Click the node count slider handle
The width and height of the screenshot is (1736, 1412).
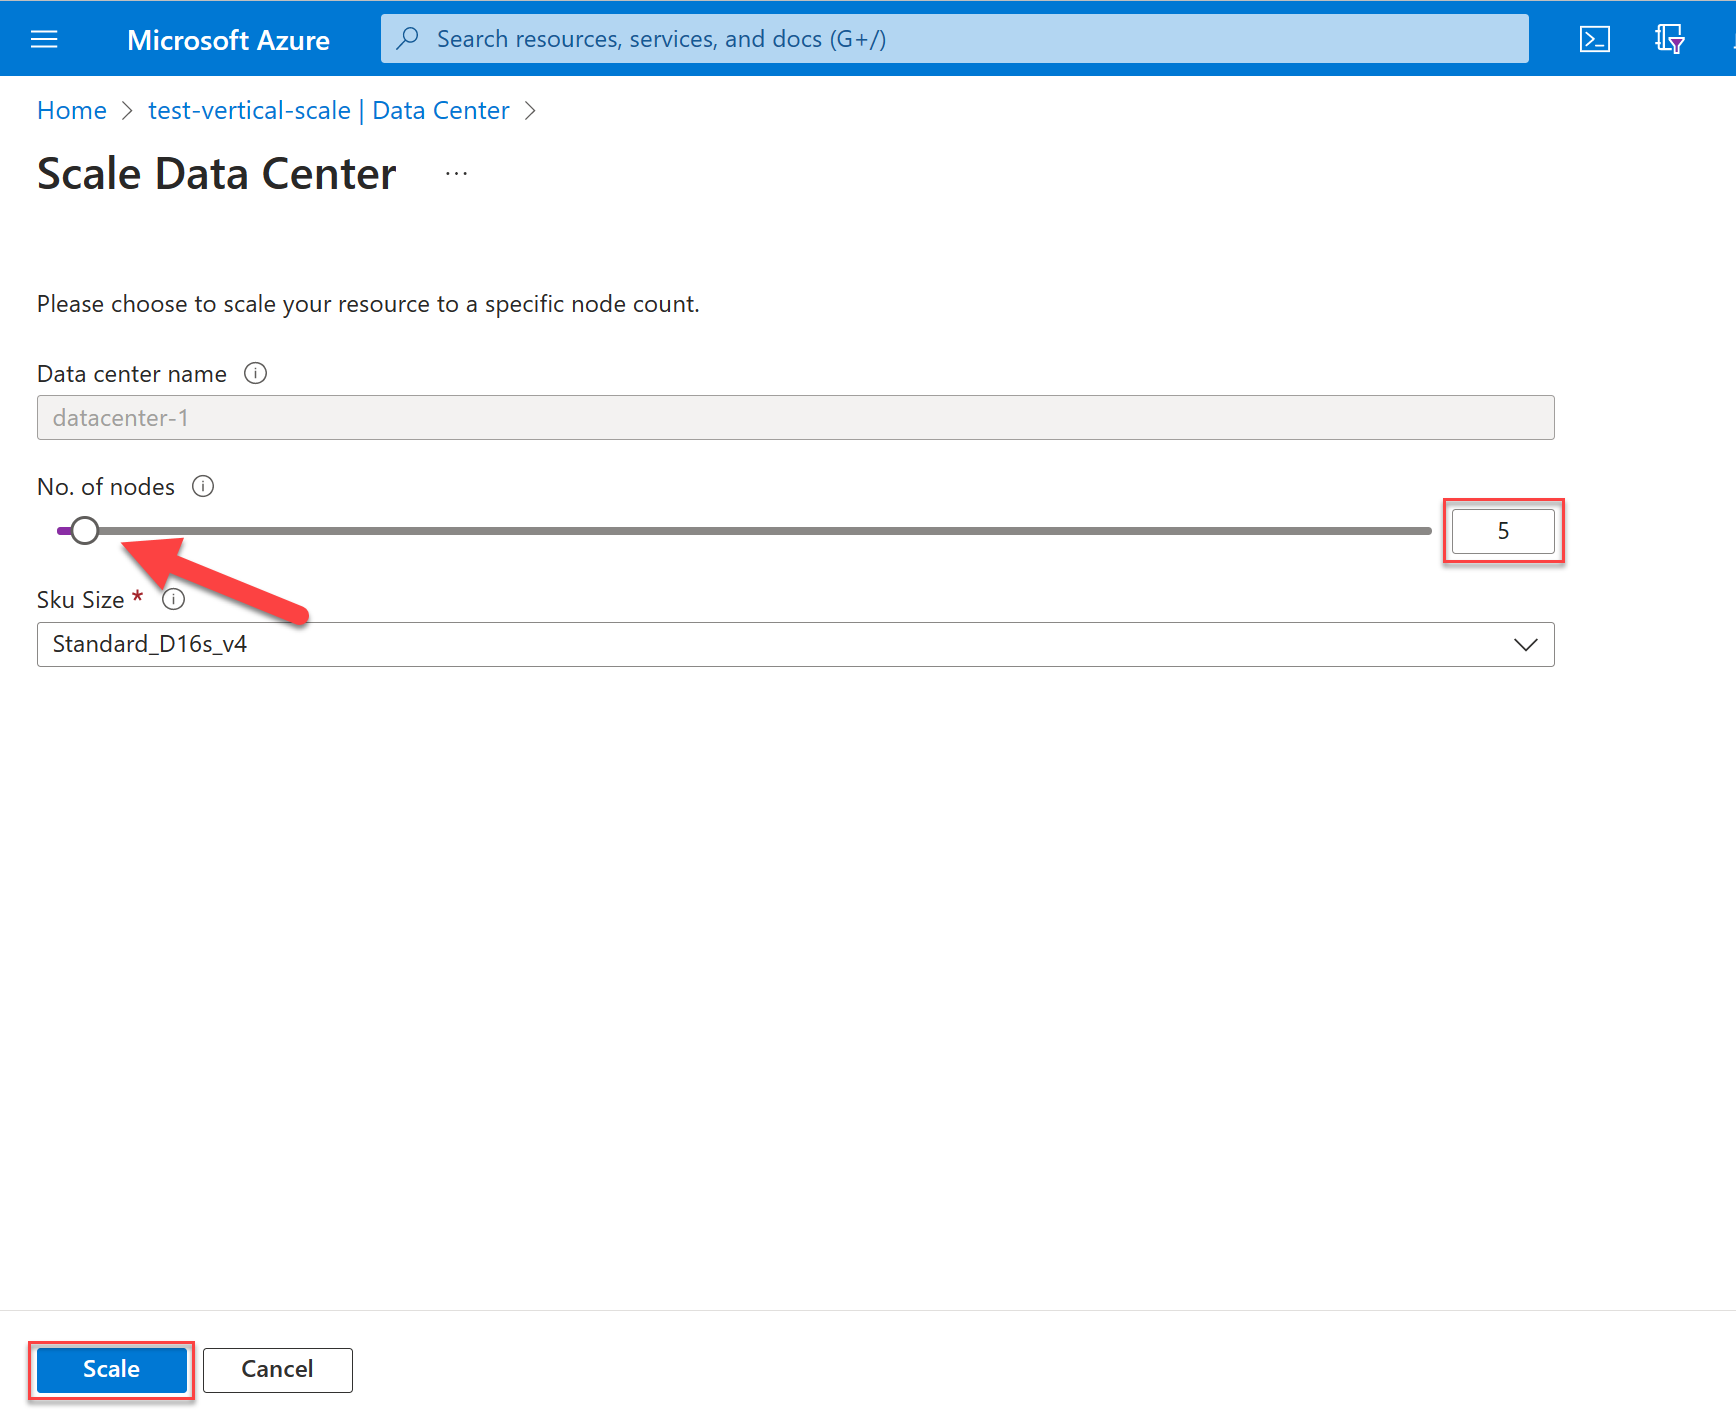click(x=85, y=531)
